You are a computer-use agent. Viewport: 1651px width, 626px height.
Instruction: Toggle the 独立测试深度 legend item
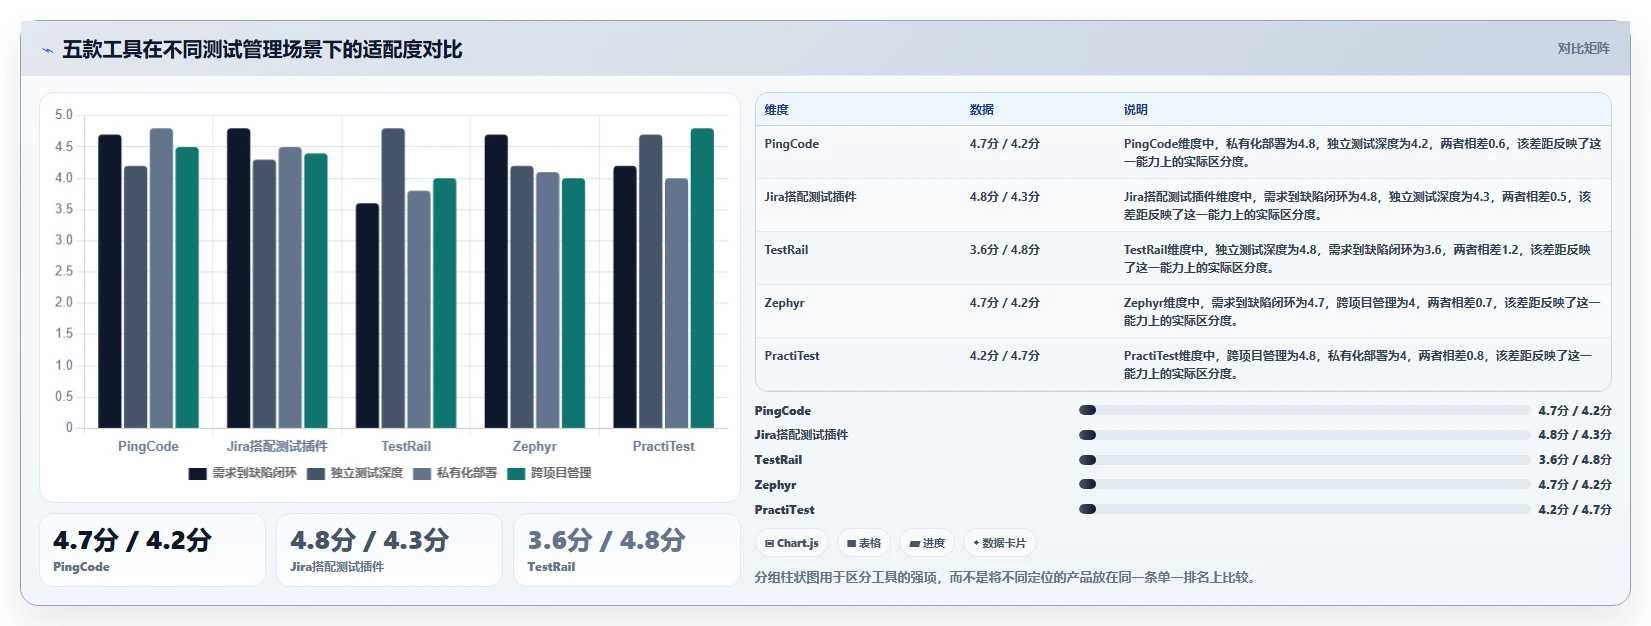click(x=355, y=473)
